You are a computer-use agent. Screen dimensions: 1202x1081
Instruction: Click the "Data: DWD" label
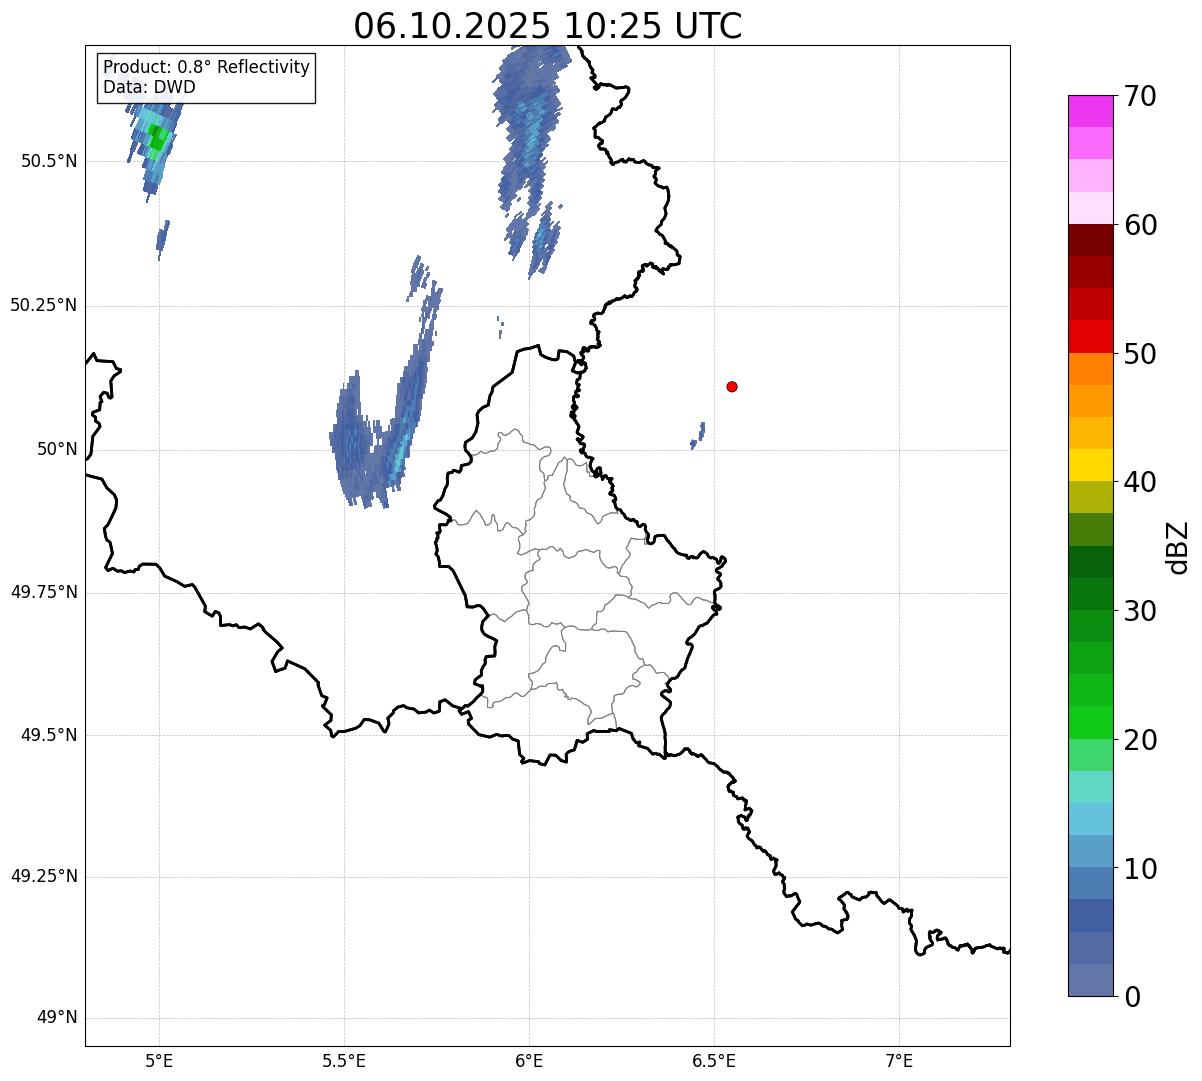(149, 87)
